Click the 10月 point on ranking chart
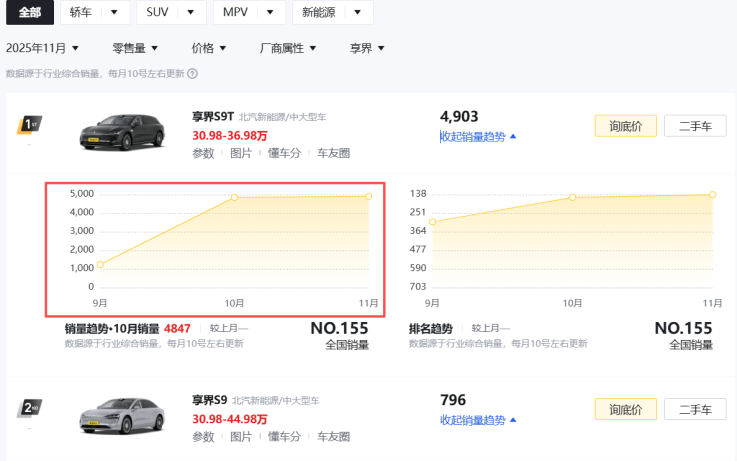Screen dimensions: 737x461 coord(572,197)
